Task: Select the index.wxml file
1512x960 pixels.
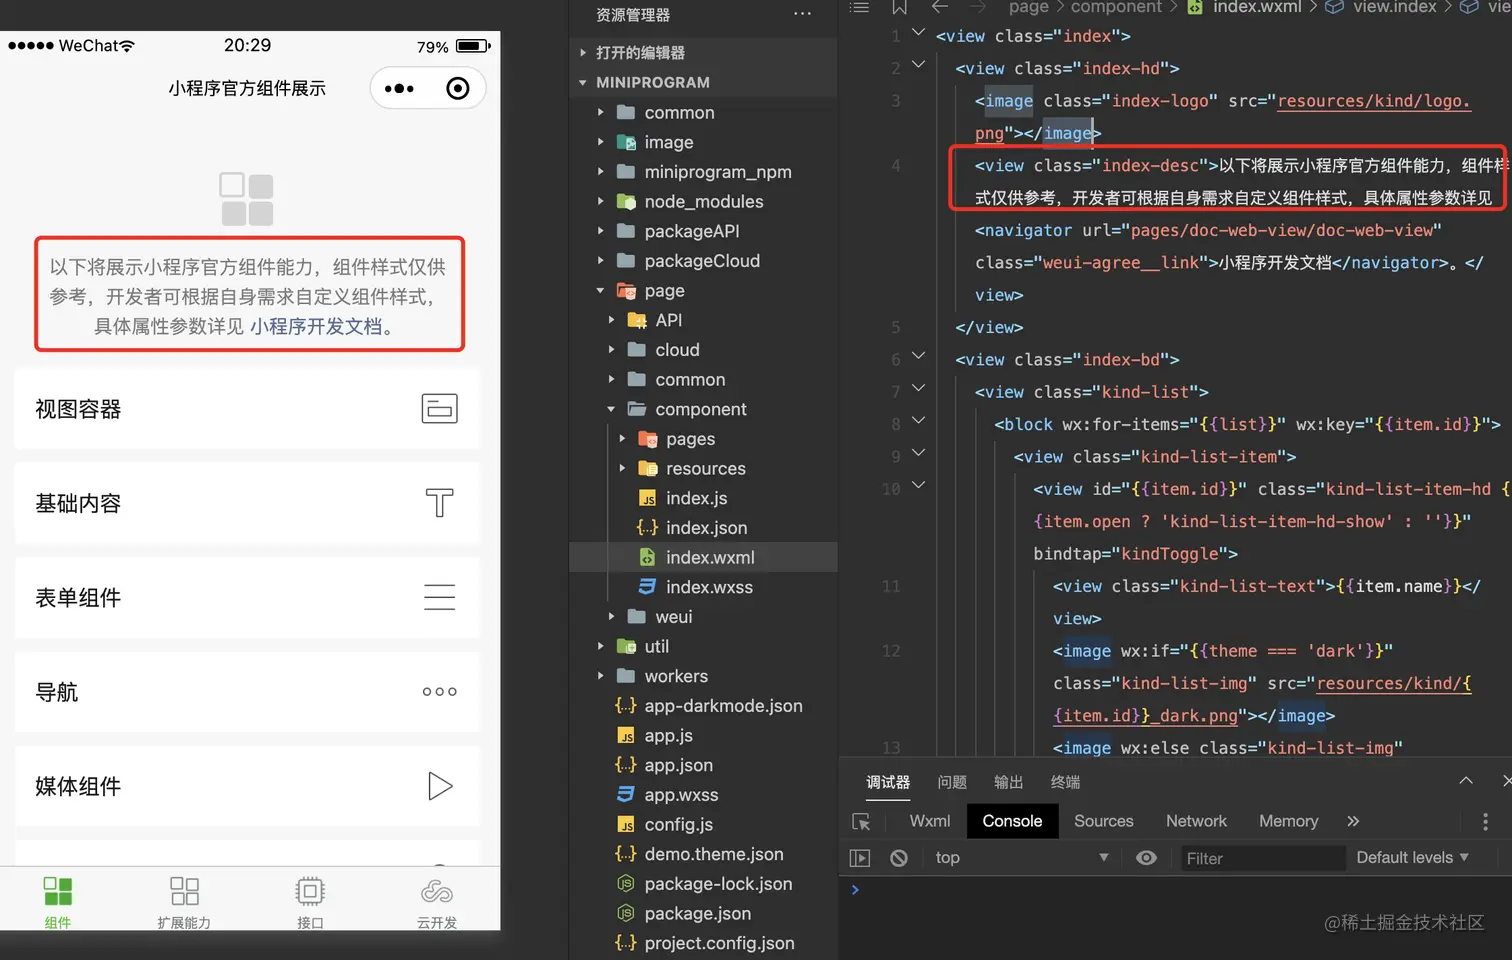Action: coord(704,557)
